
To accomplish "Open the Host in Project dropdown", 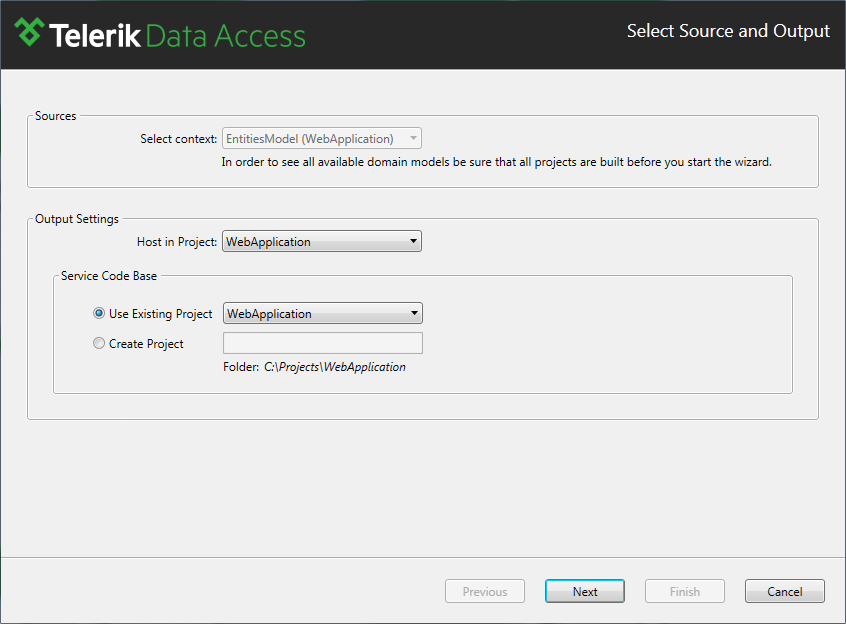I will pos(322,242).
